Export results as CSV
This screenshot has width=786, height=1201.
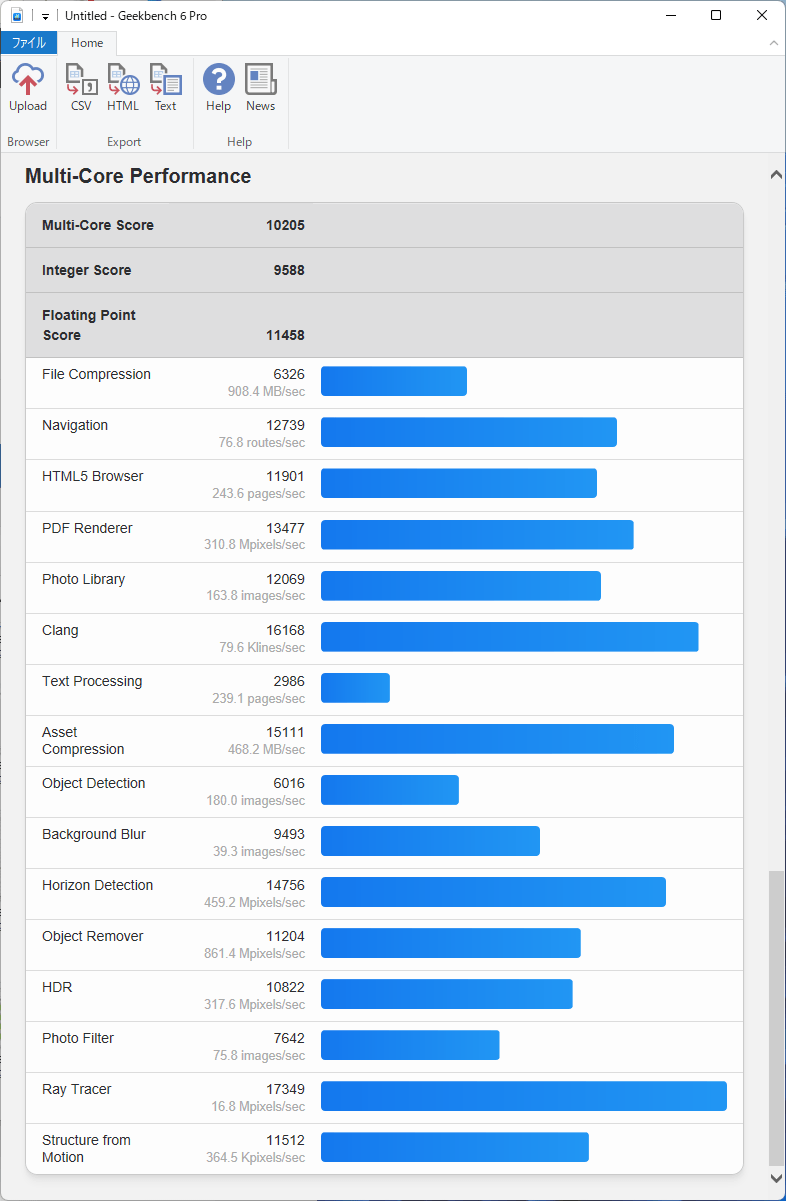(x=81, y=80)
